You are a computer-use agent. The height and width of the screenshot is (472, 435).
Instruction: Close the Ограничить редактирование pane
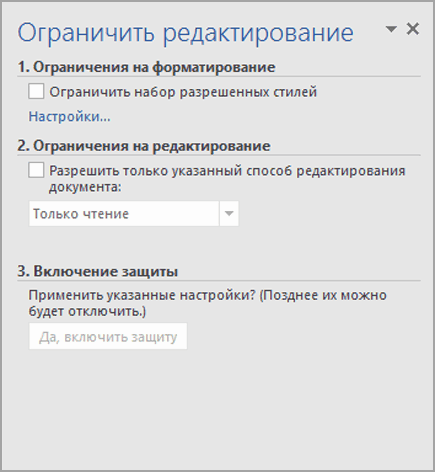[x=413, y=29]
